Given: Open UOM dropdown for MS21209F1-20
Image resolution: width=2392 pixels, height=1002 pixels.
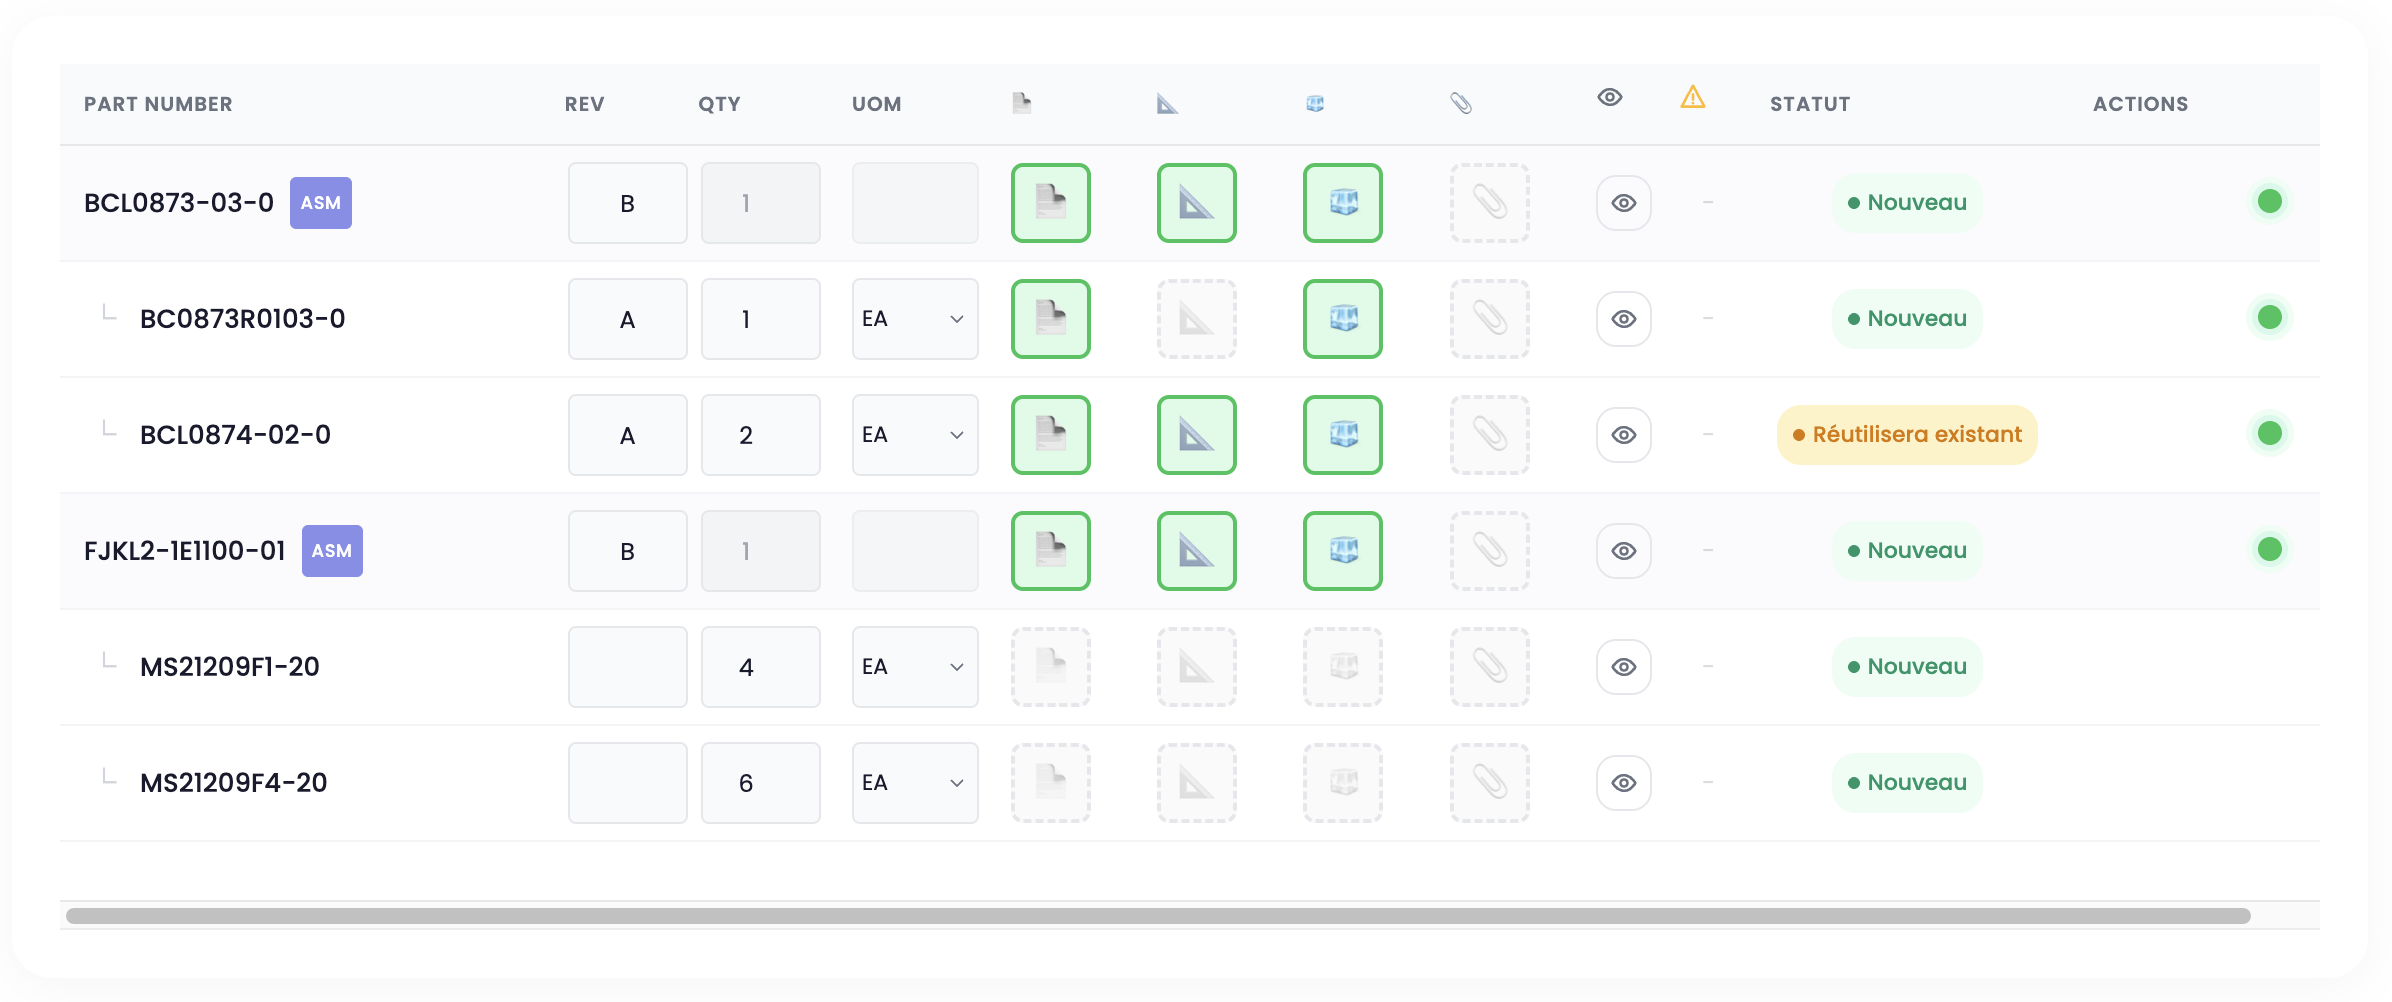Looking at the screenshot, I should pyautogui.click(x=914, y=667).
